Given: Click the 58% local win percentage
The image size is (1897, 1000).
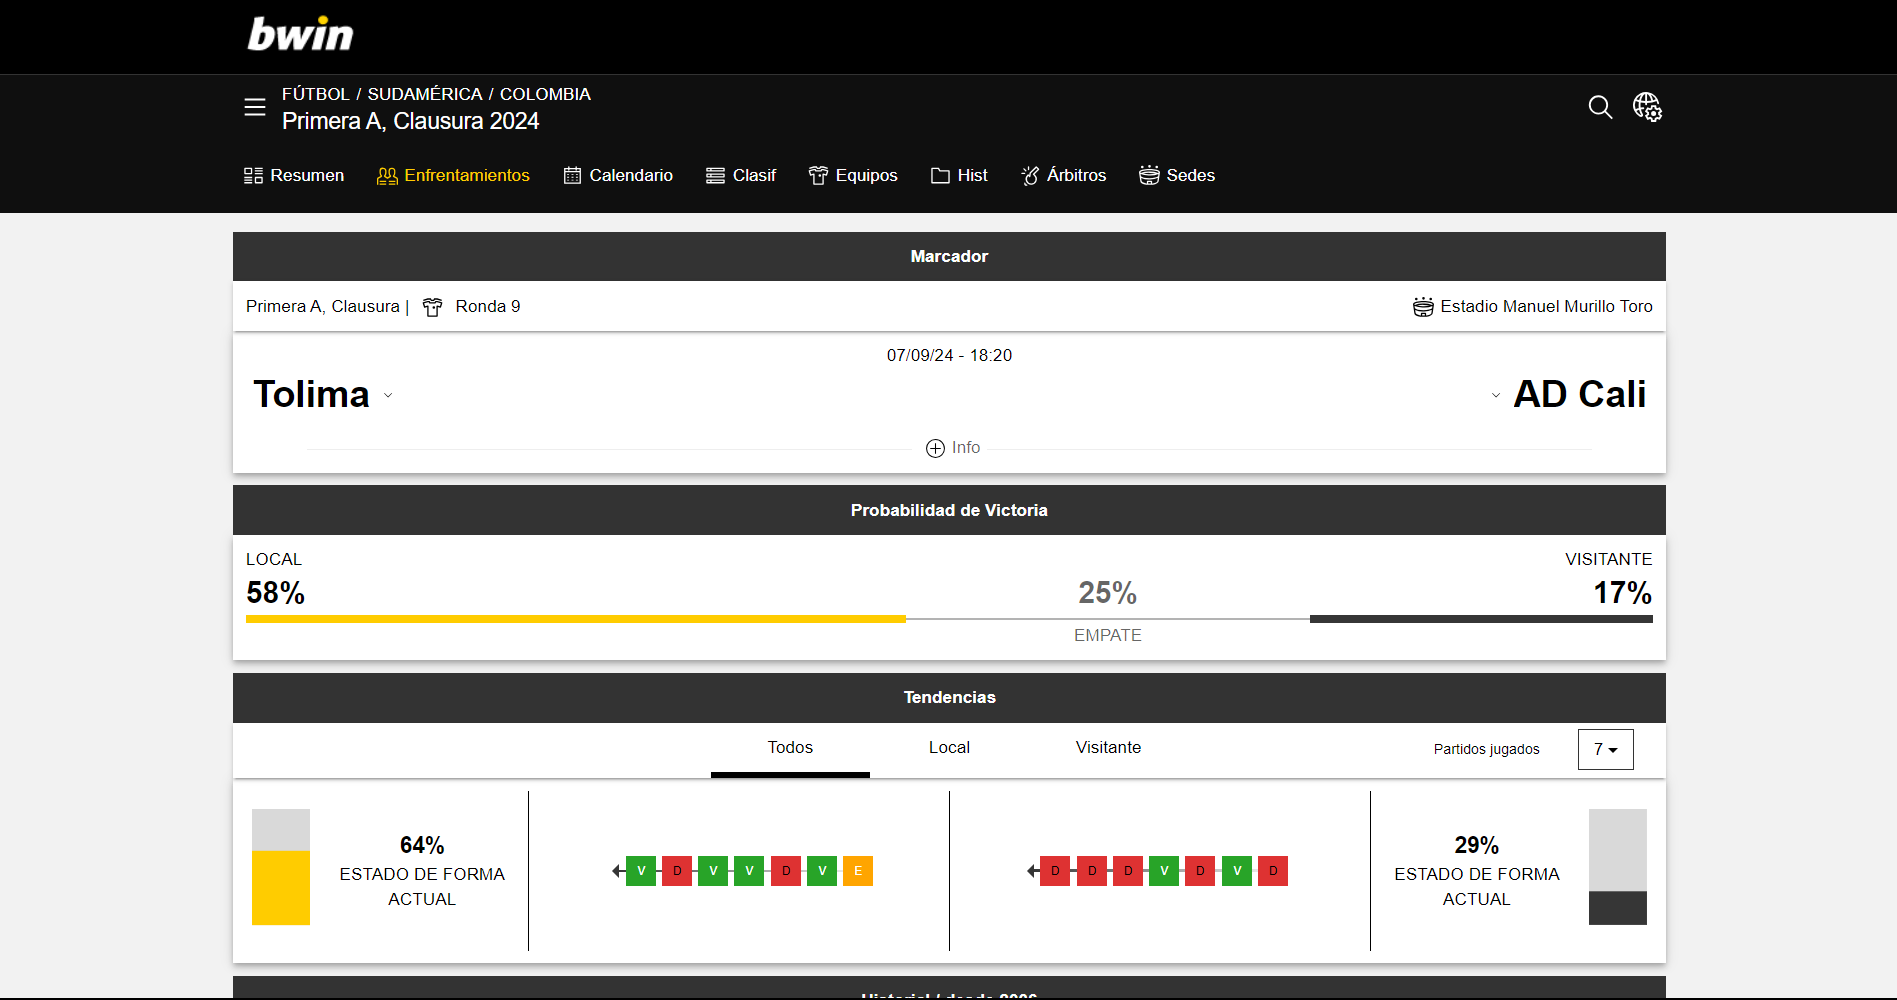Looking at the screenshot, I should tap(276, 593).
